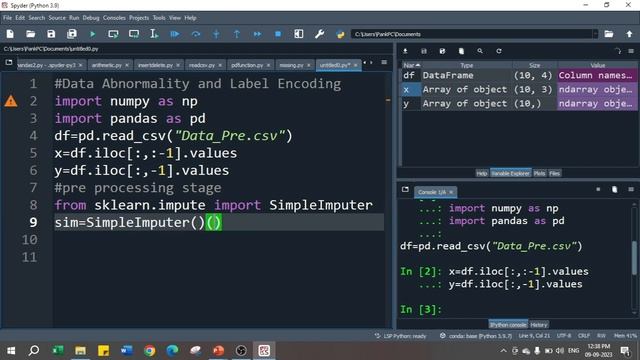
Task: Switch to History tab below console
Action: (539, 325)
